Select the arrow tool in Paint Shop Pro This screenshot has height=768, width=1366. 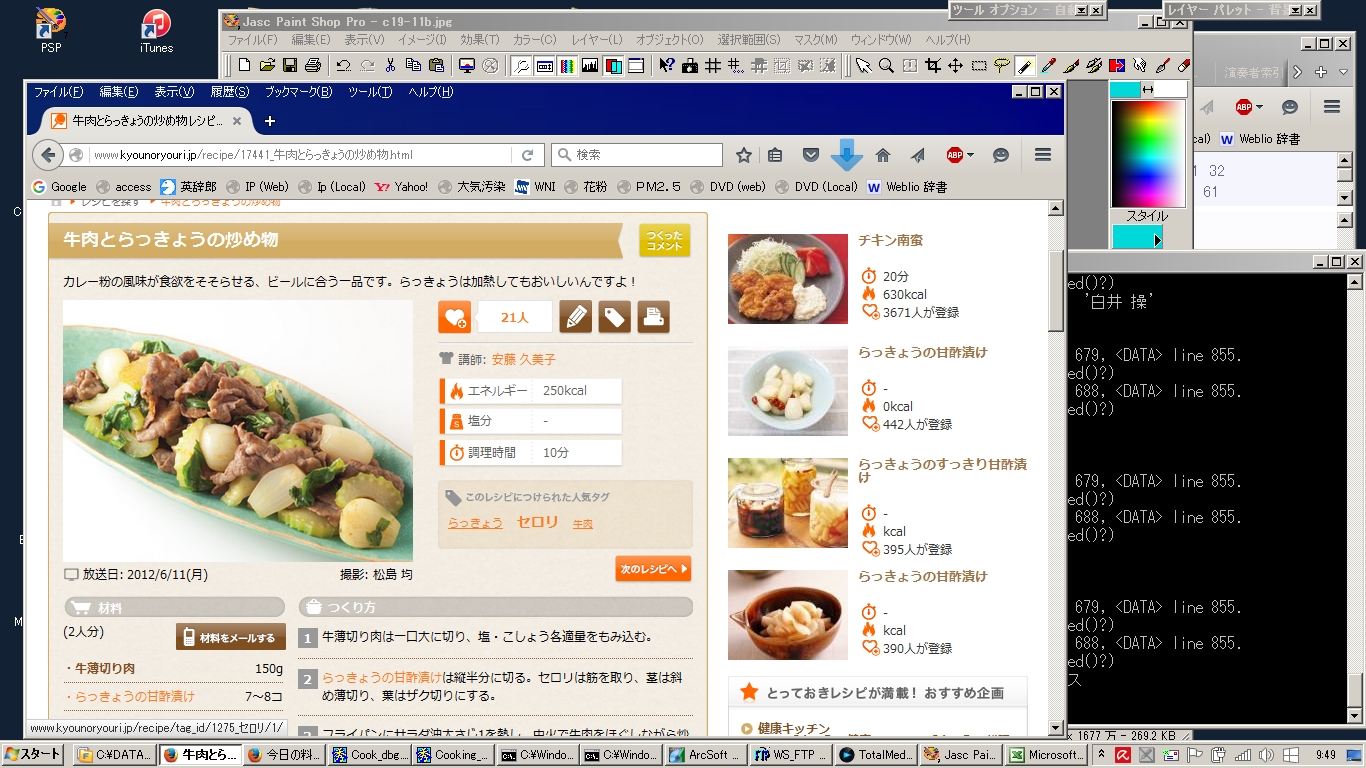(864, 66)
